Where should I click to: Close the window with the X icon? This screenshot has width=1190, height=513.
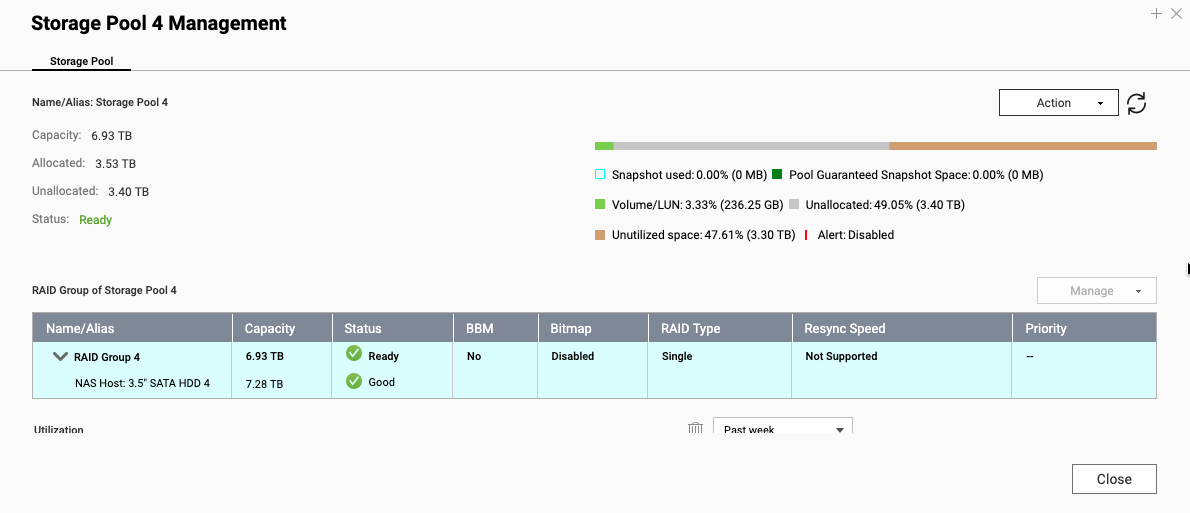[1176, 14]
